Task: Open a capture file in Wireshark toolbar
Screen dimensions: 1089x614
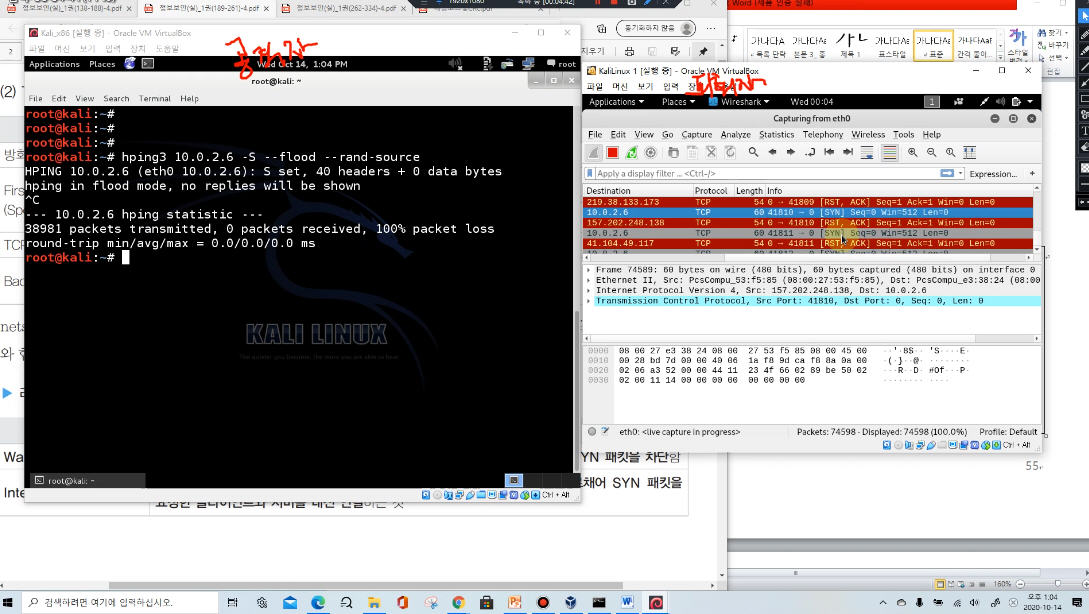Action: coord(673,153)
